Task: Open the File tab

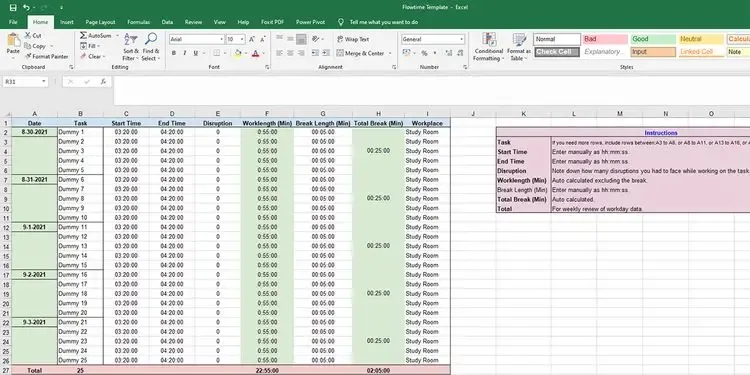Action: pos(13,22)
